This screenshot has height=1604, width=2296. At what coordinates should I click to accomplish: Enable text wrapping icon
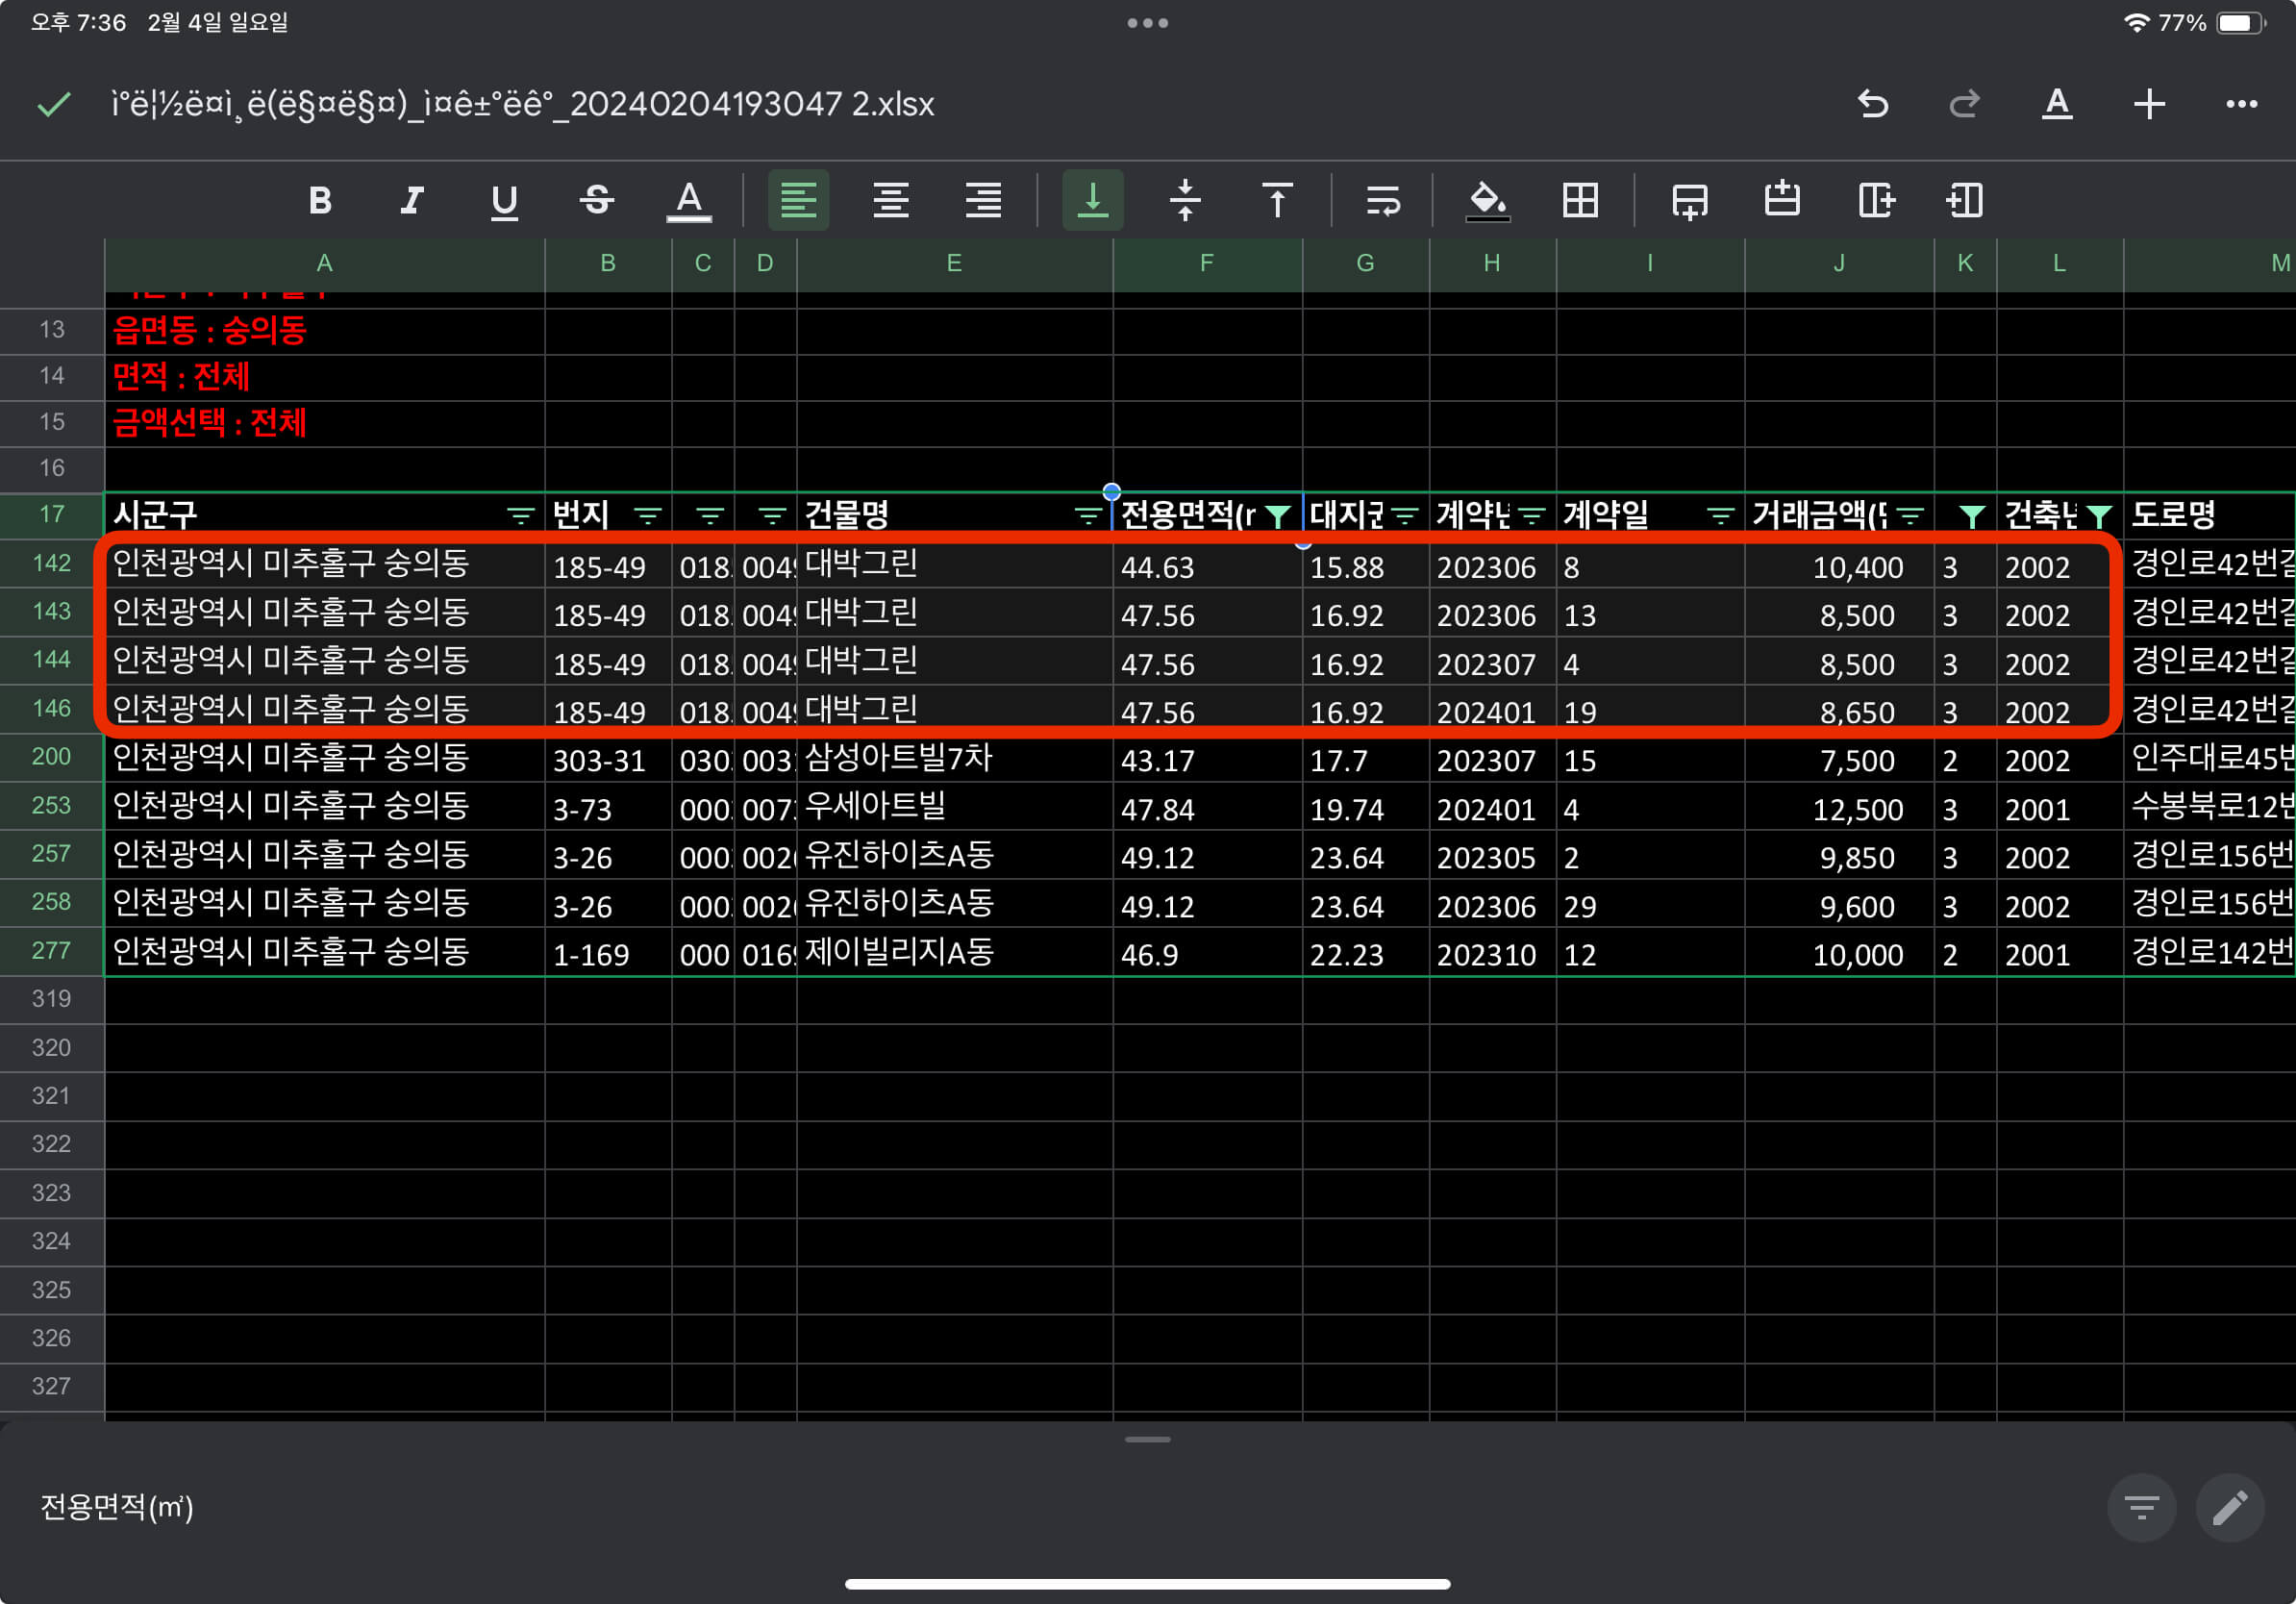tap(1383, 201)
